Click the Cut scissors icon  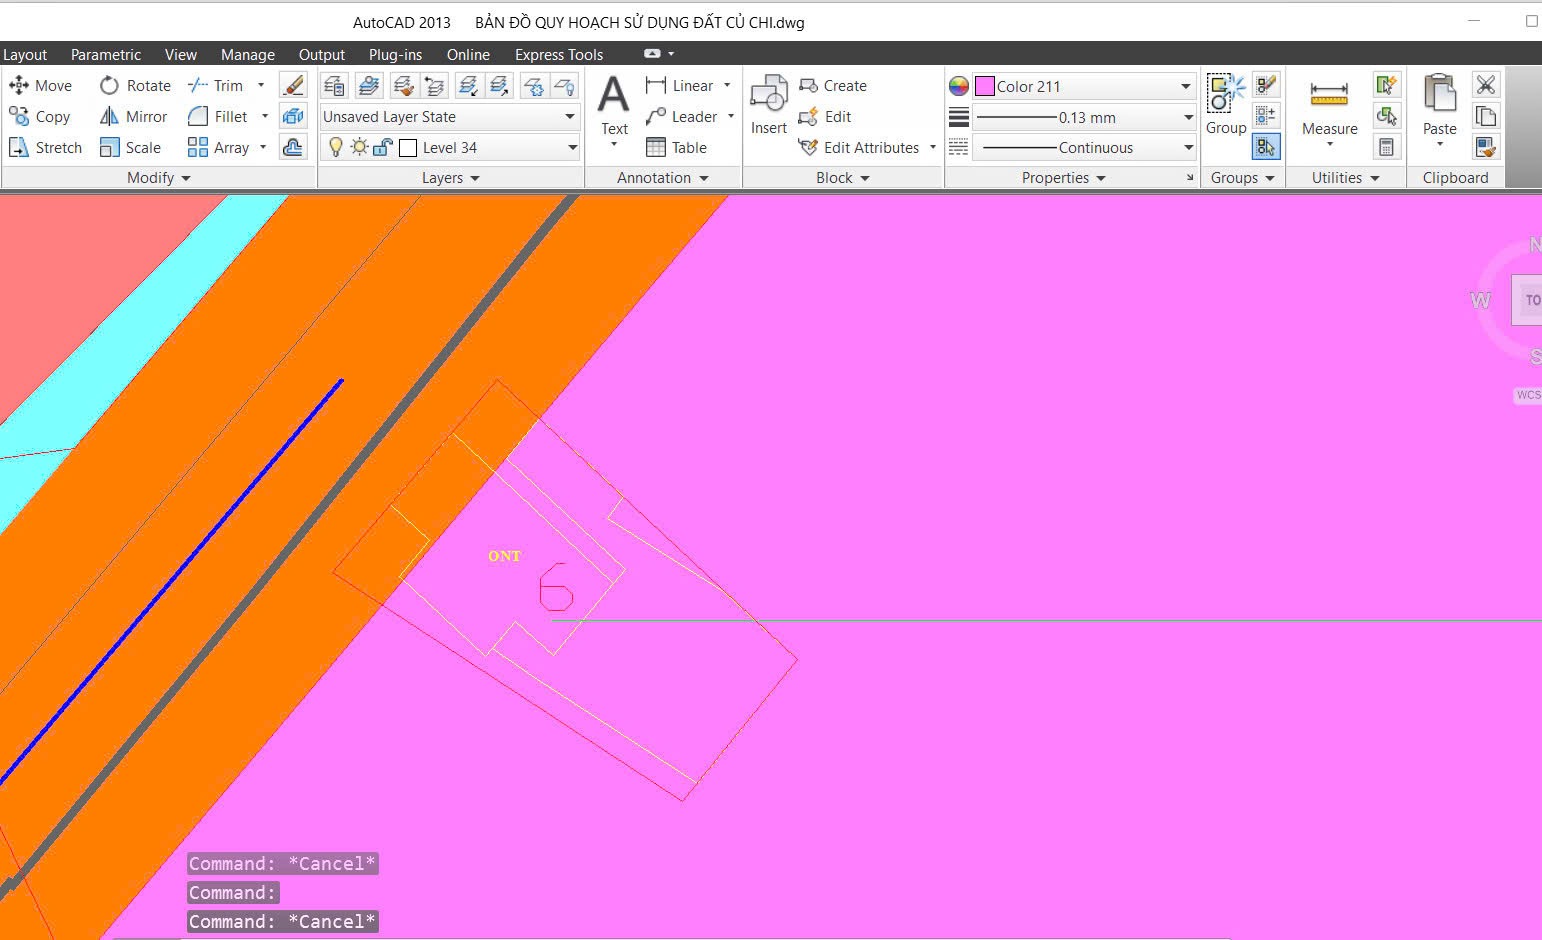click(1486, 85)
